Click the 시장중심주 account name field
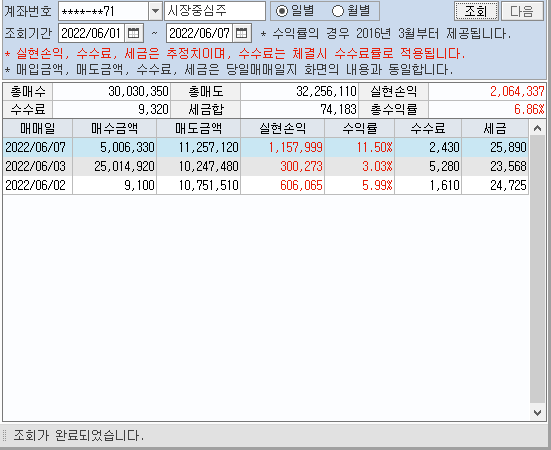551x450 pixels. [x=215, y=11]
